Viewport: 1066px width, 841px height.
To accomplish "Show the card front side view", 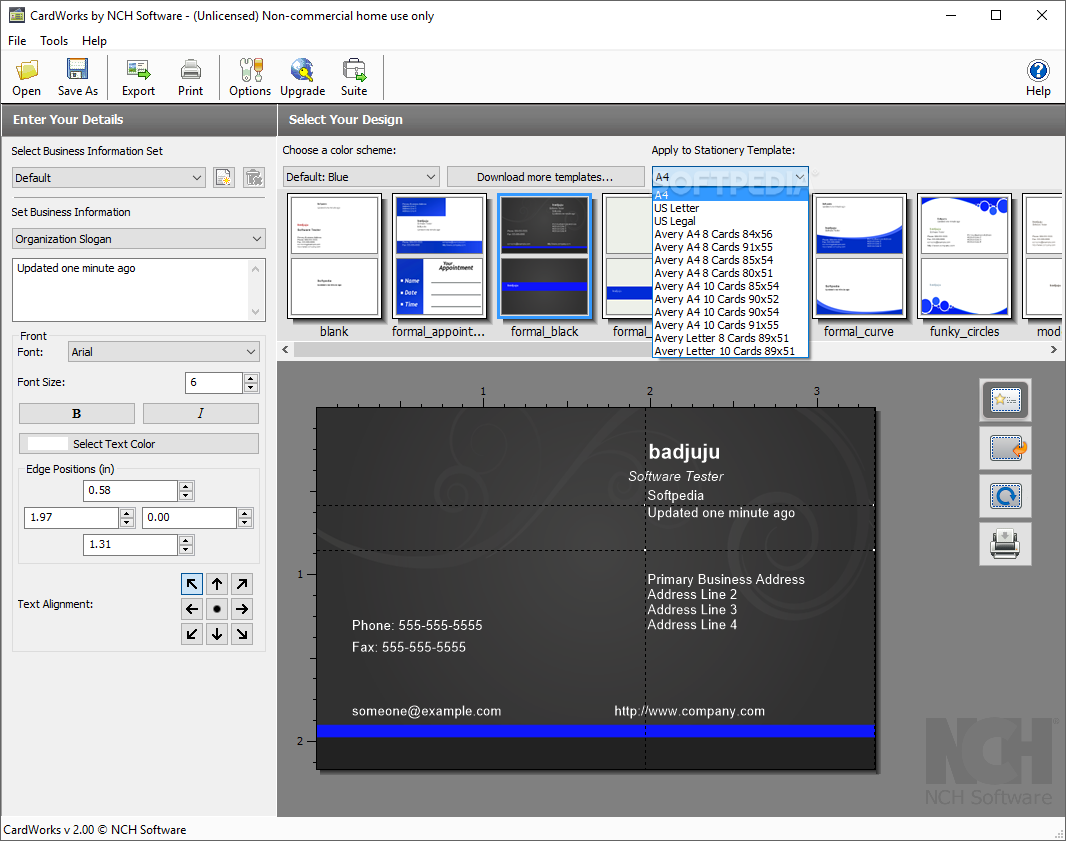I will [x=1005, y=400].
